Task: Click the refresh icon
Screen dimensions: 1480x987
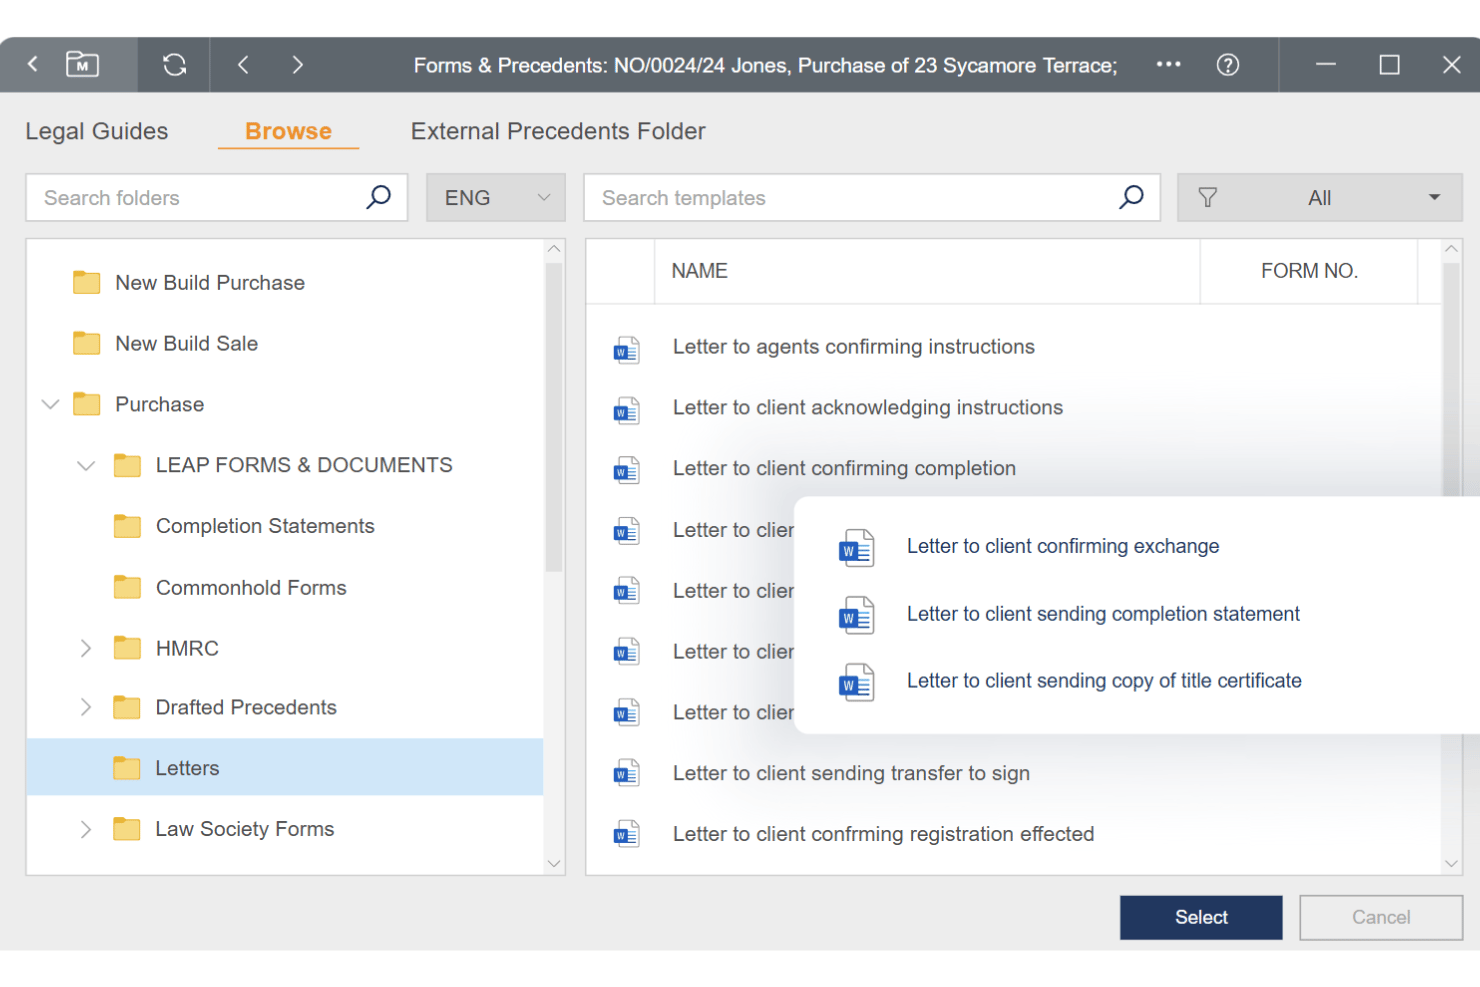Action: pyautogui.click(x=174, y=65)
